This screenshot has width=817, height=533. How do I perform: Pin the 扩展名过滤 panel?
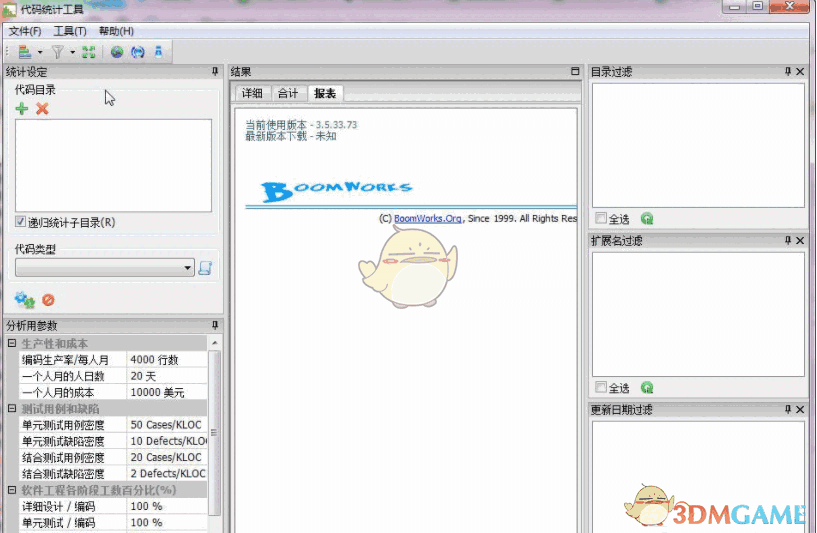[x=788, y=240]
